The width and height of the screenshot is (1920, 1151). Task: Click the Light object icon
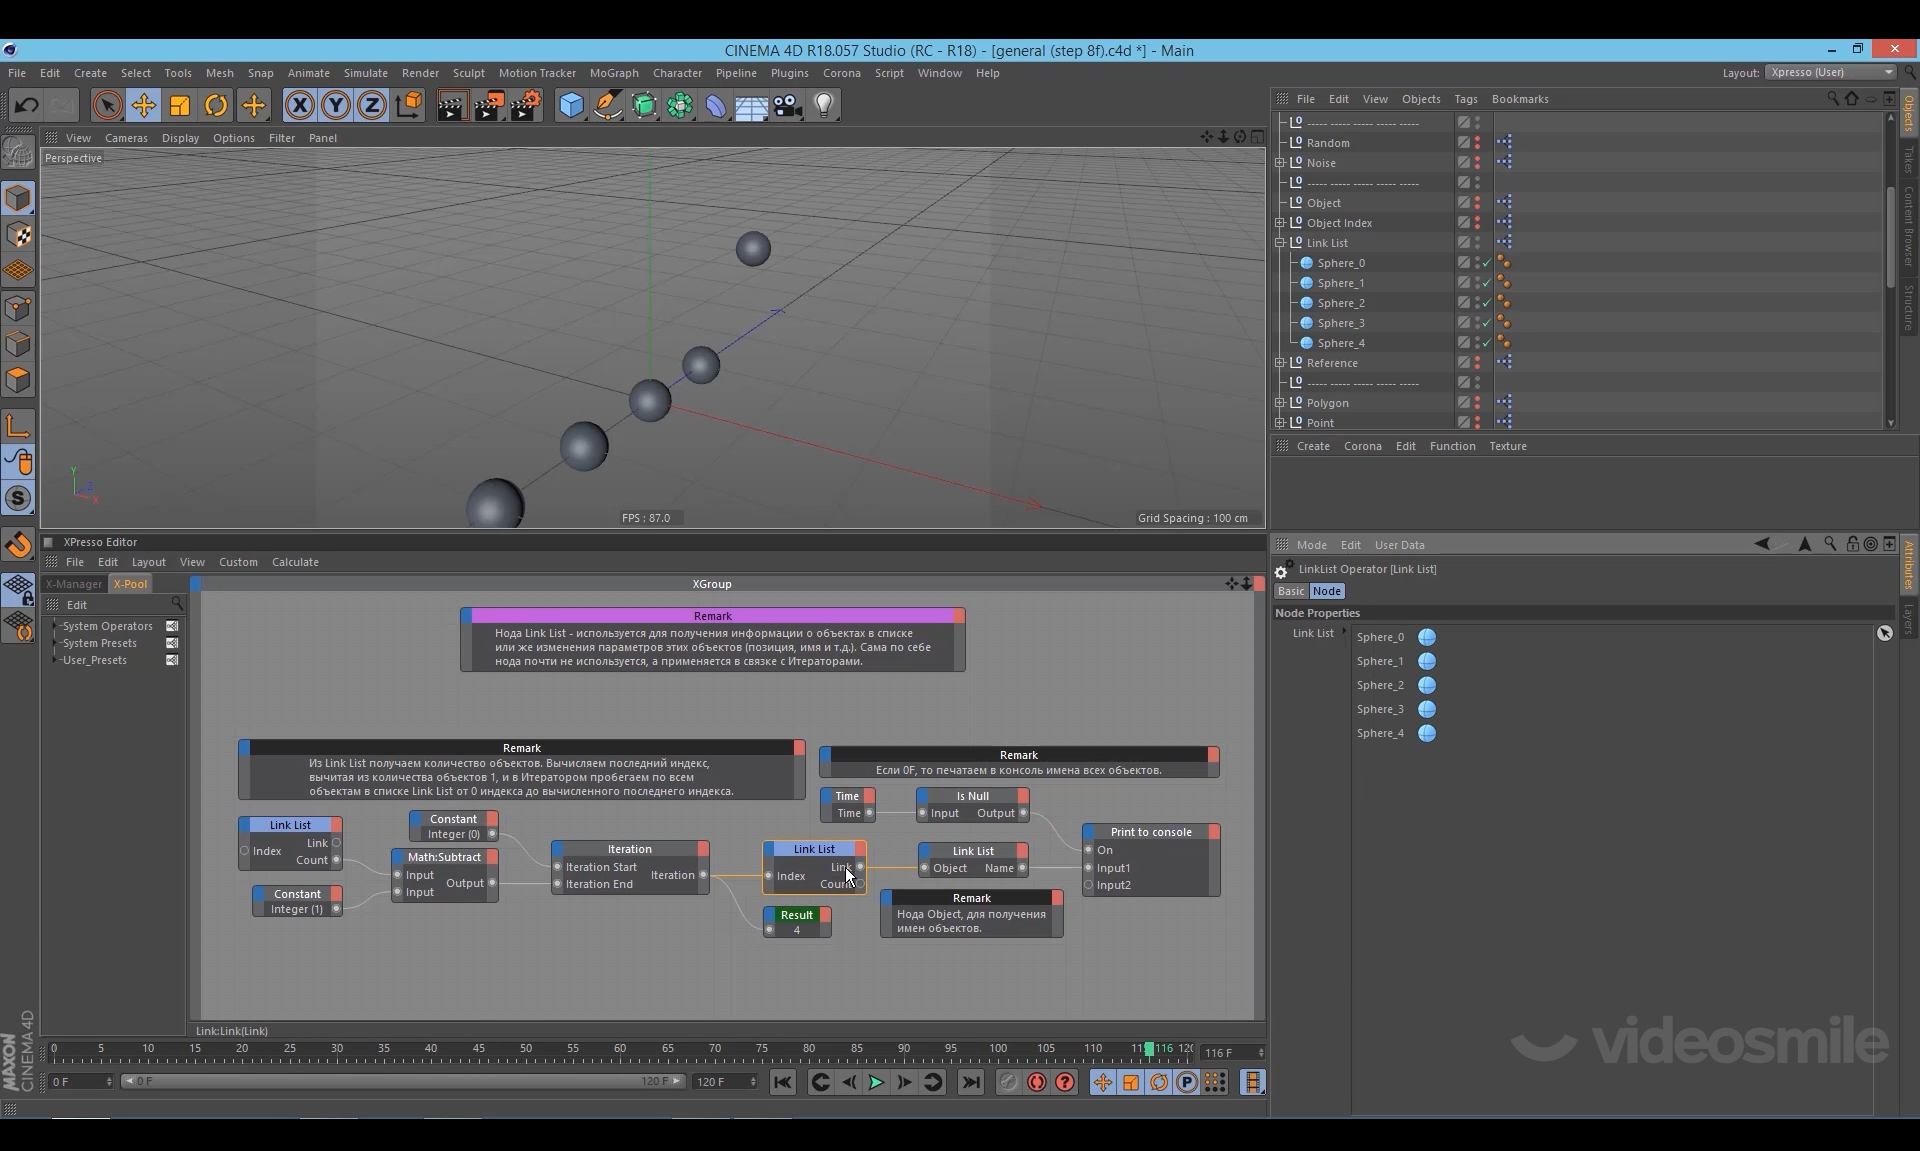[x=823, y=105]
